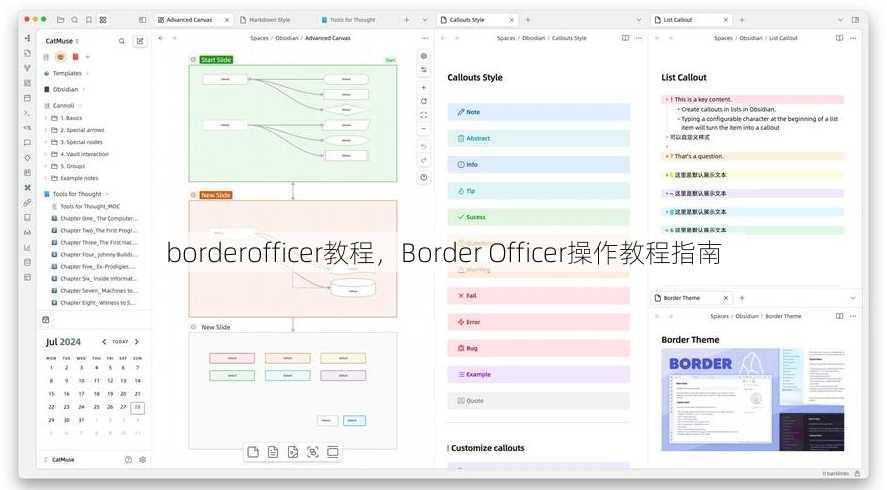Select the orange emoji space icon
This screenshot has width=887, height=490.
[x=61, y=57]
